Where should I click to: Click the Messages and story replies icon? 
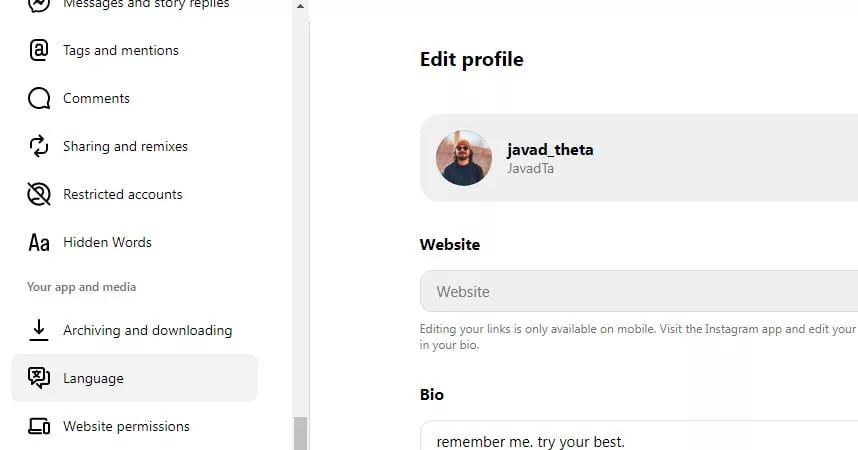(x=39, y=5)
